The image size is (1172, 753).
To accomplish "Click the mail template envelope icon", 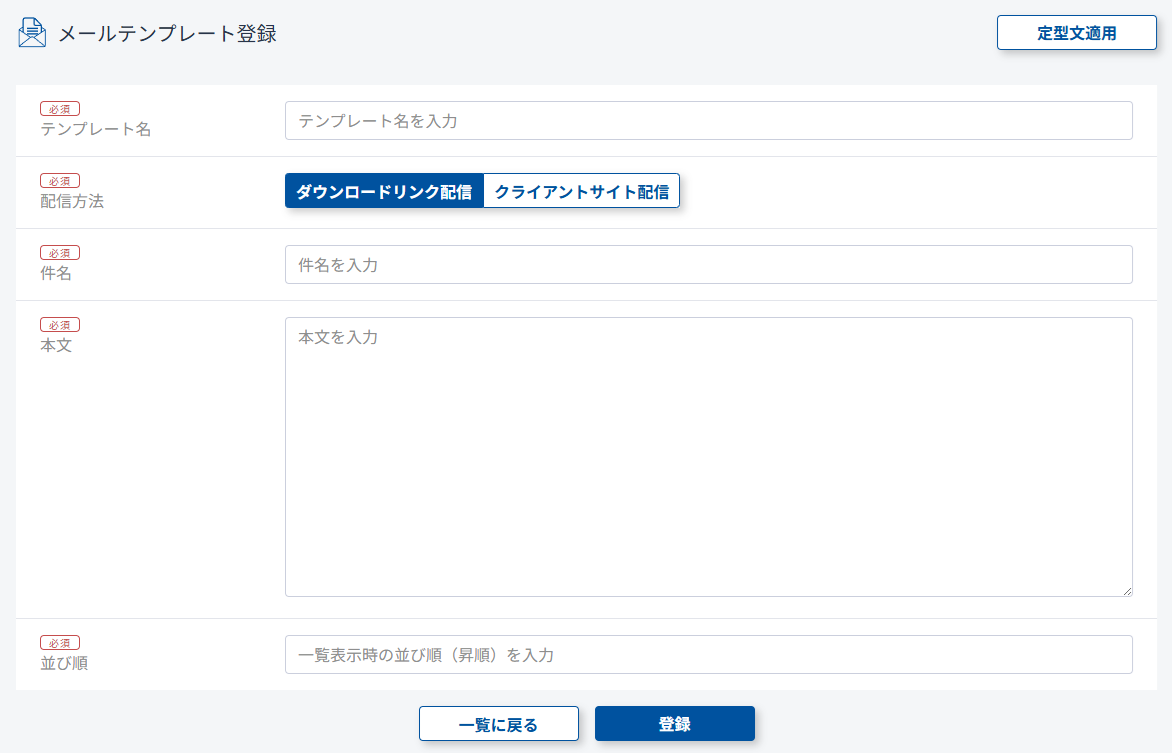I will tap(32, 33).
